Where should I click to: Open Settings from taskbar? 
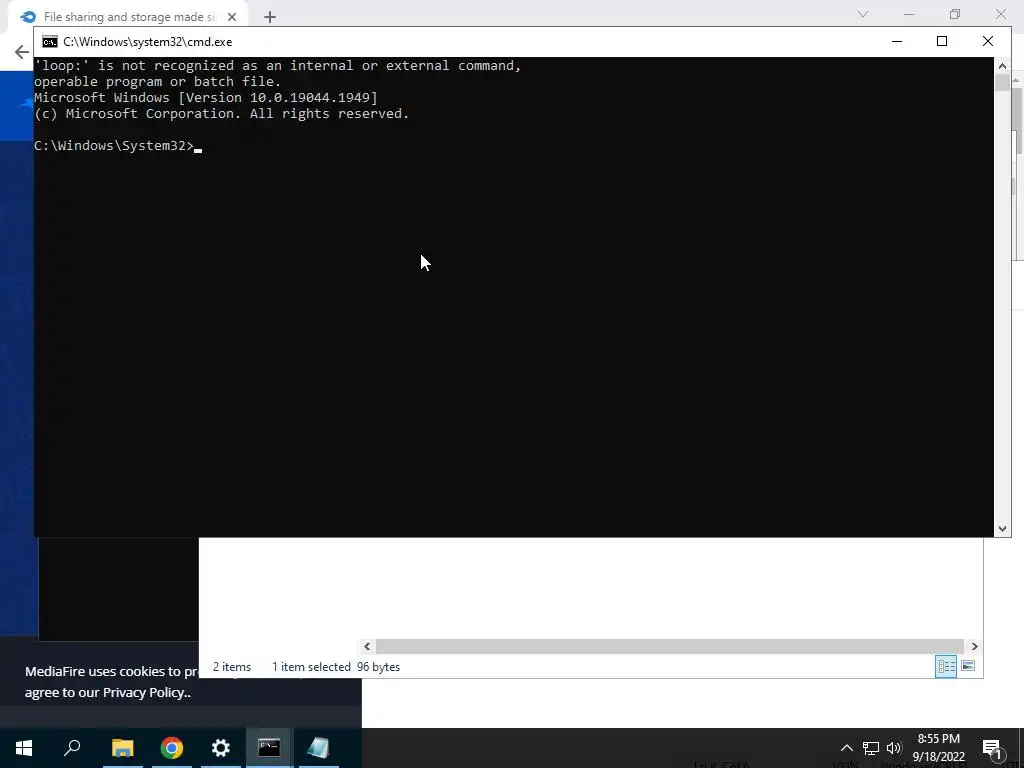(x=221, y=748)
